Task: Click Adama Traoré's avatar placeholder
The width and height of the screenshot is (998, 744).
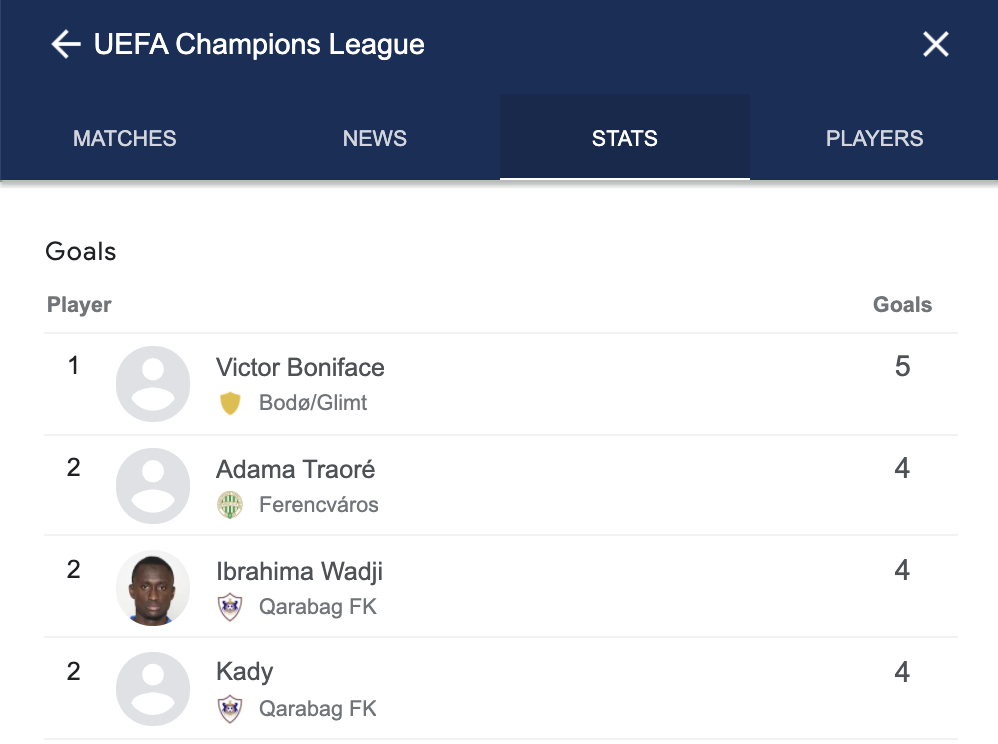Action: 153,486
